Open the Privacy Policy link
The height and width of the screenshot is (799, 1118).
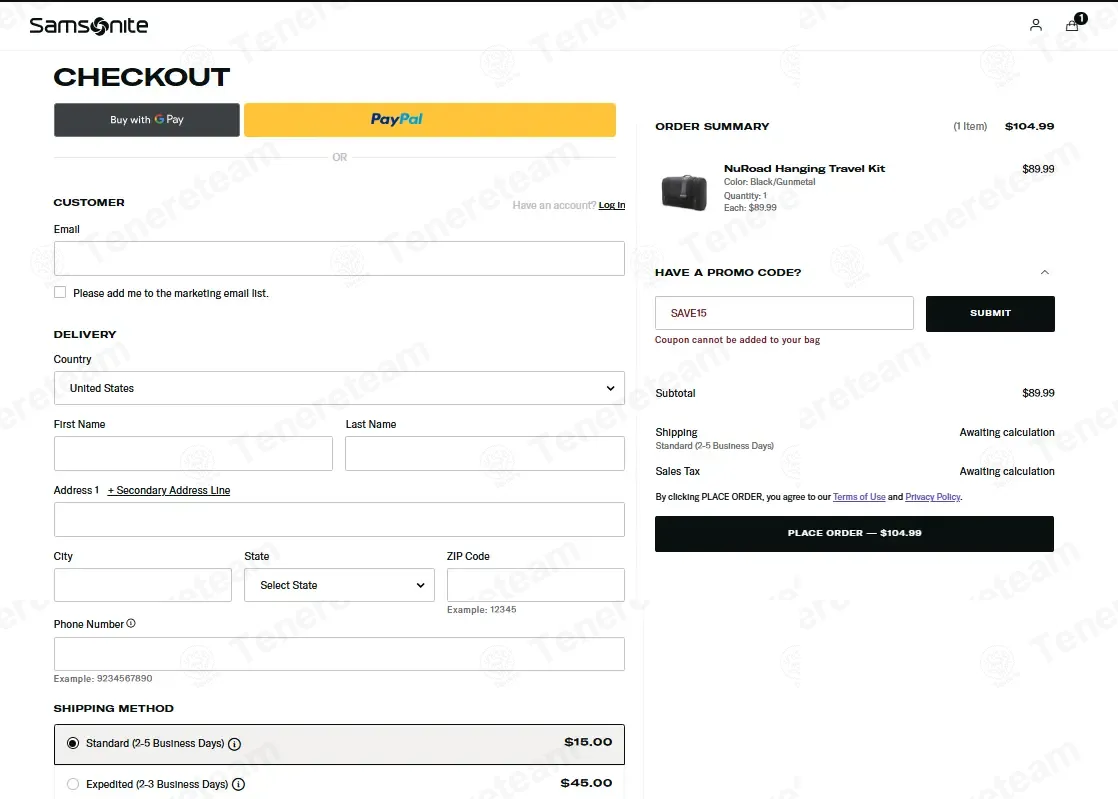point(933,497)
